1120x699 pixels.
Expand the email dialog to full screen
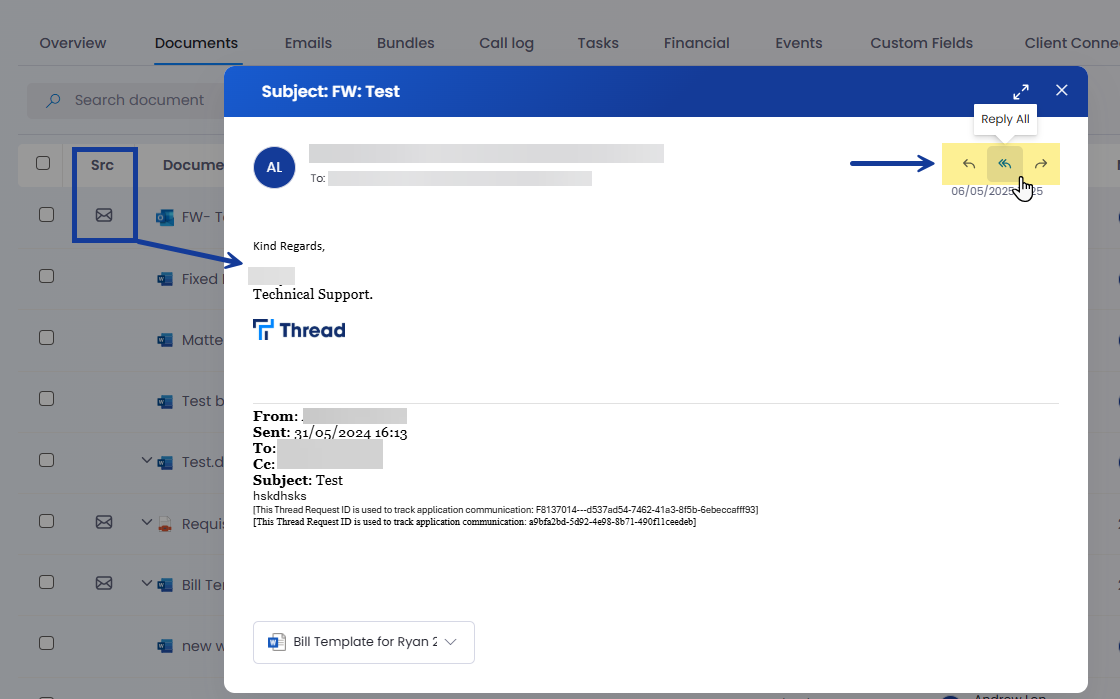click(x=1021, y=91)
